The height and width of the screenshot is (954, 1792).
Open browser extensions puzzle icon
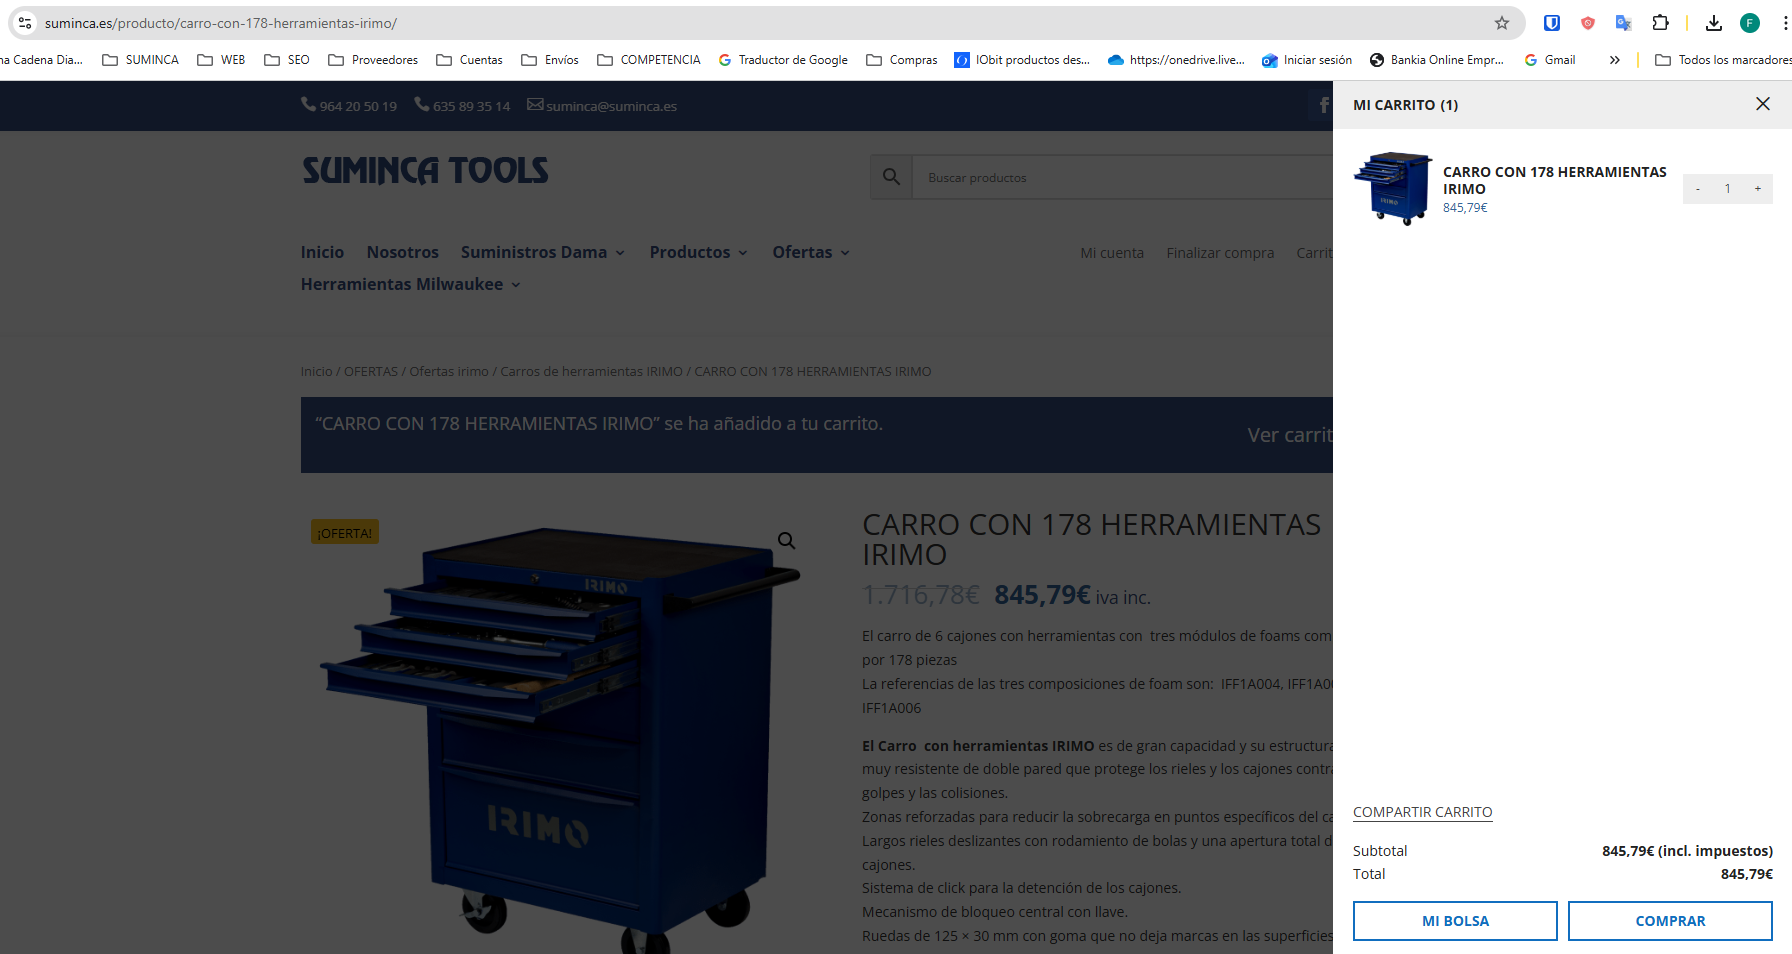click(1660, 23)
